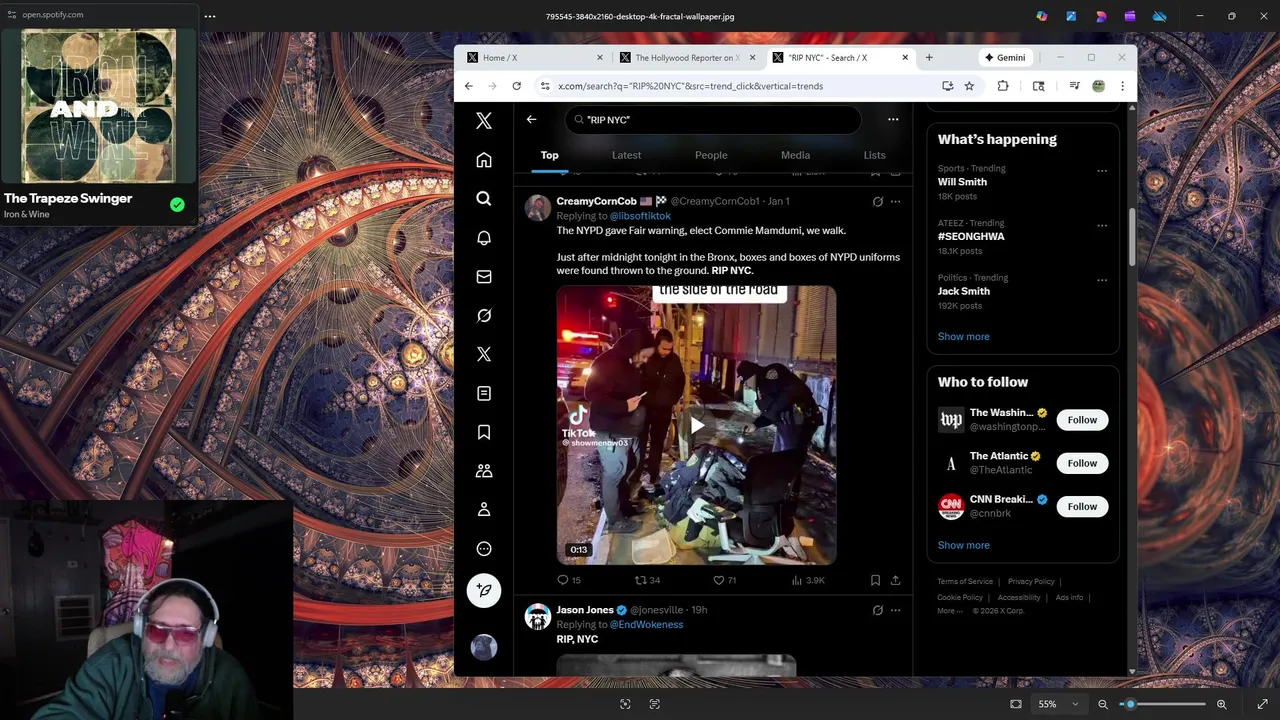
Task: Share the CreamyCornCob post
Action: click(895, 580)
